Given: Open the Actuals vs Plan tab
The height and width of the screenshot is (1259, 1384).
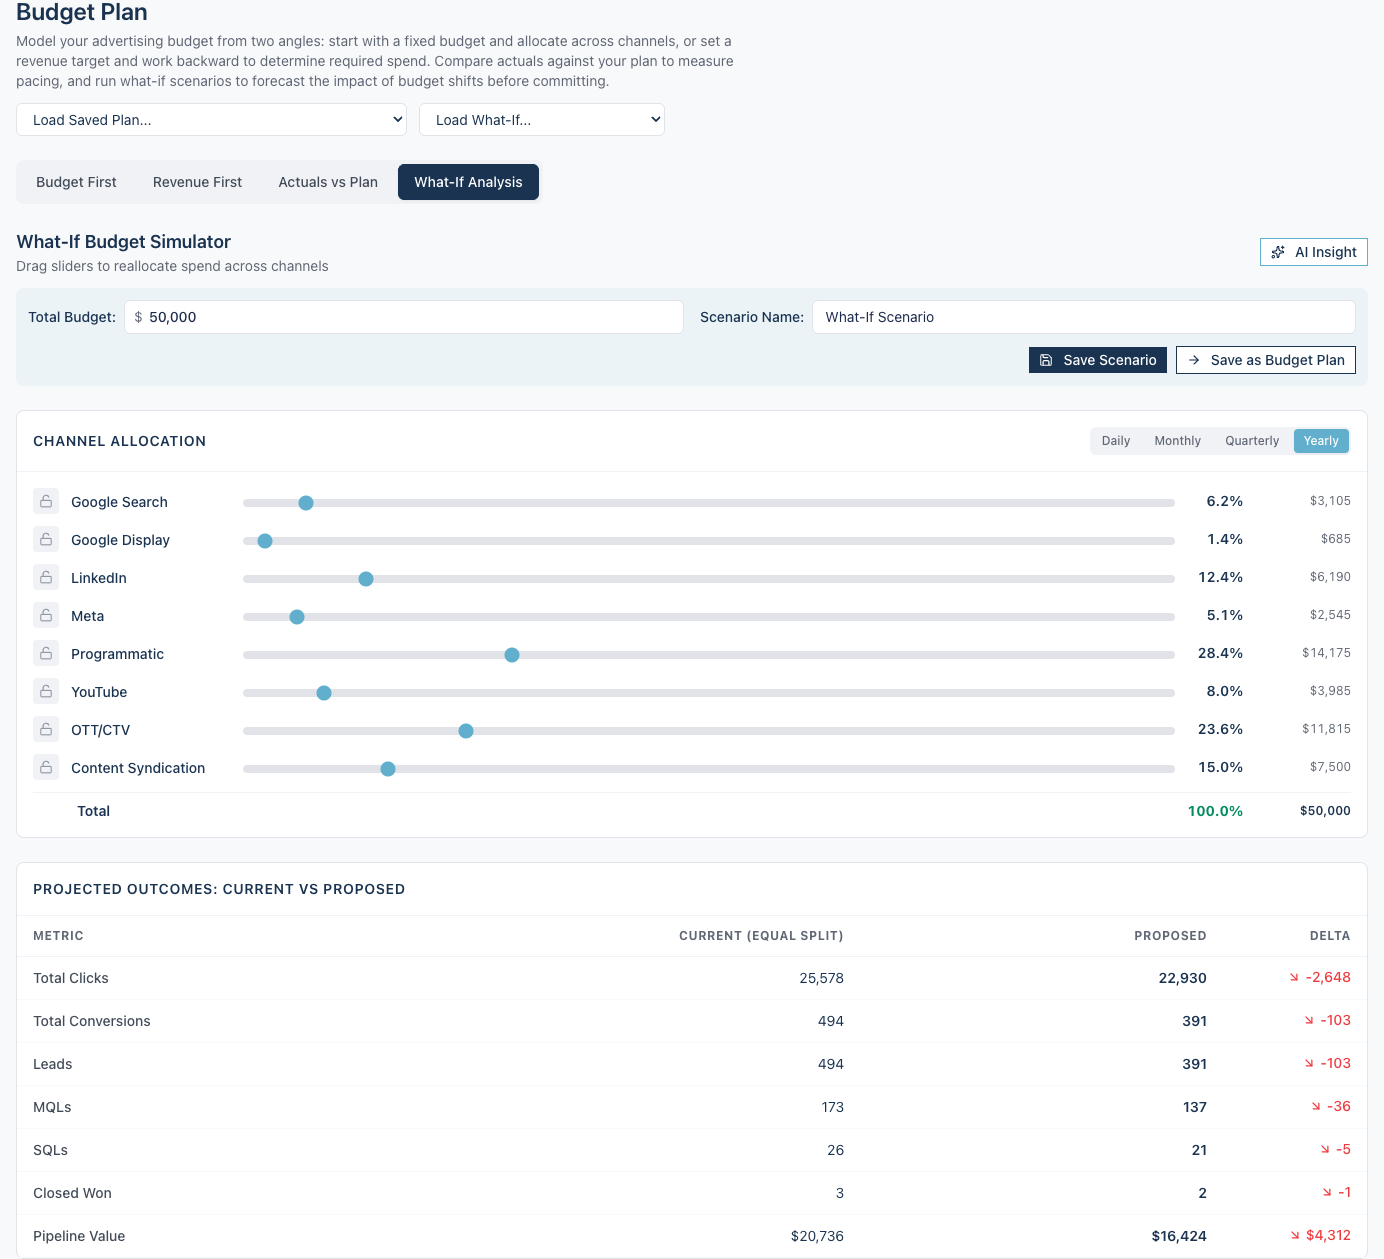Looking at the screenshot, I should coord(328,182).
